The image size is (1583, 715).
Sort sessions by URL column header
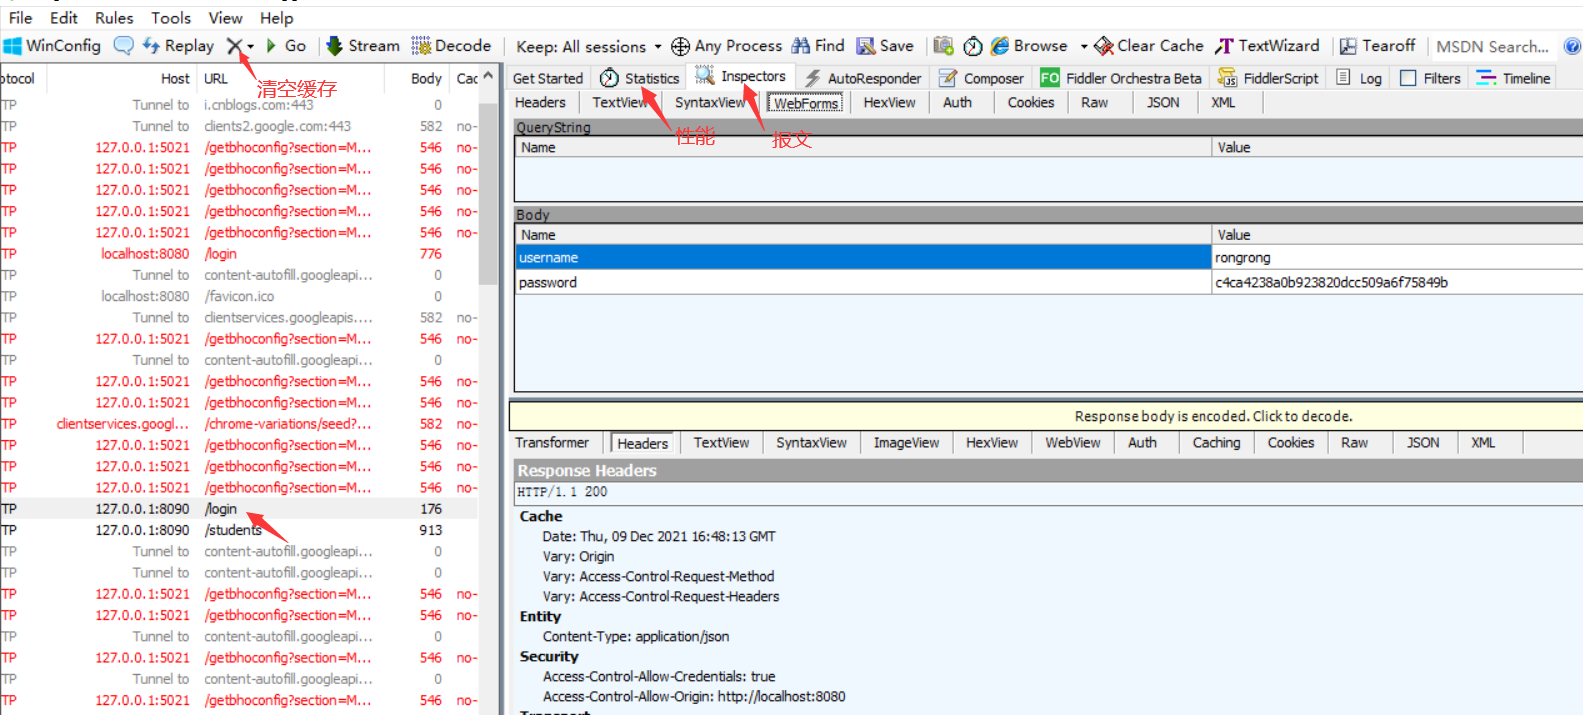(290, 78)
